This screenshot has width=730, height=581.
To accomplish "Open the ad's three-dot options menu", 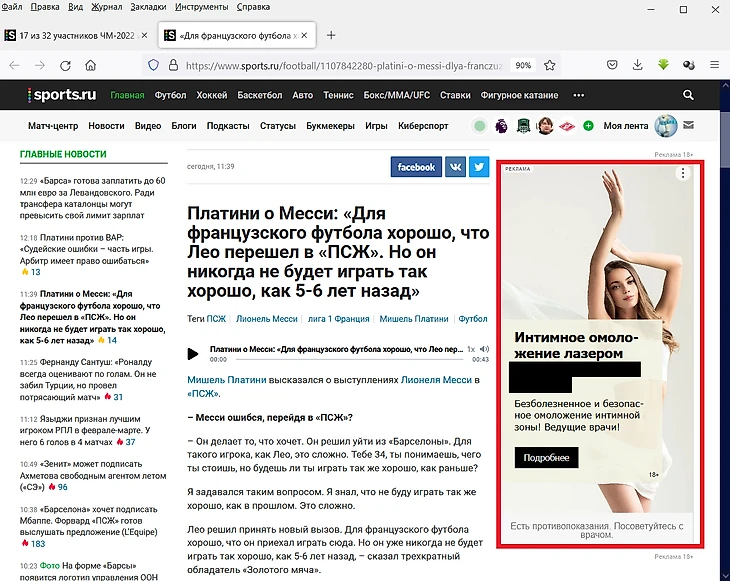I will [x=683, y=174].
